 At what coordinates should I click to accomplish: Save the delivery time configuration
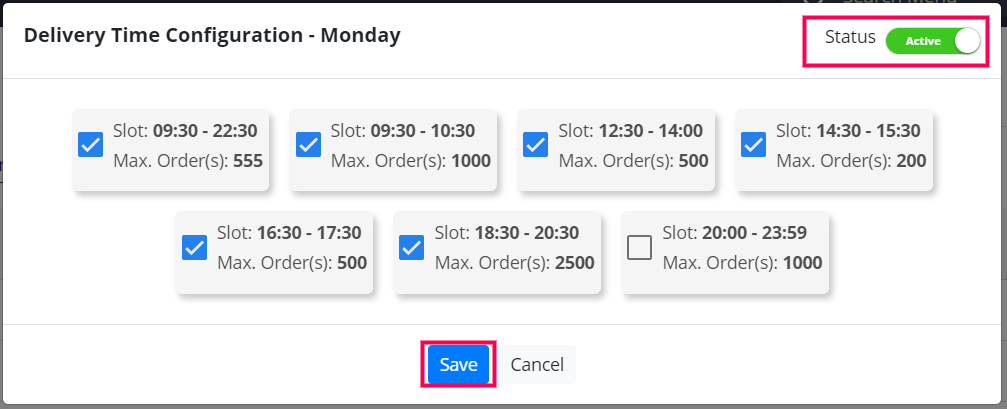pos(459,365)
